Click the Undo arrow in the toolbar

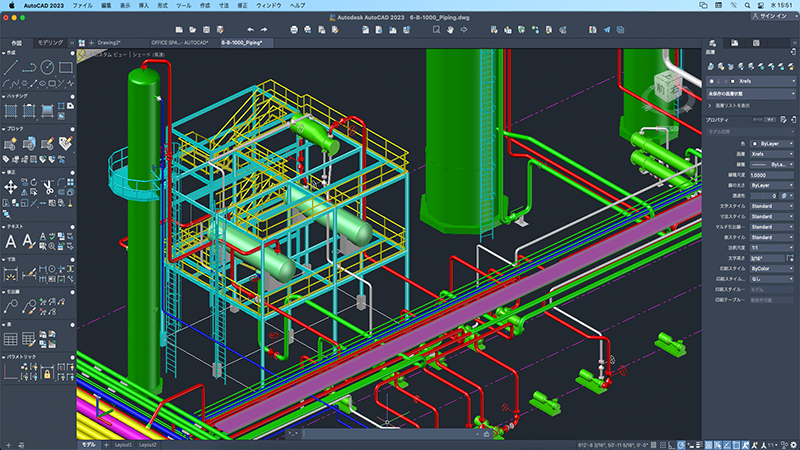pyautogui.click(x=250, y=30)
